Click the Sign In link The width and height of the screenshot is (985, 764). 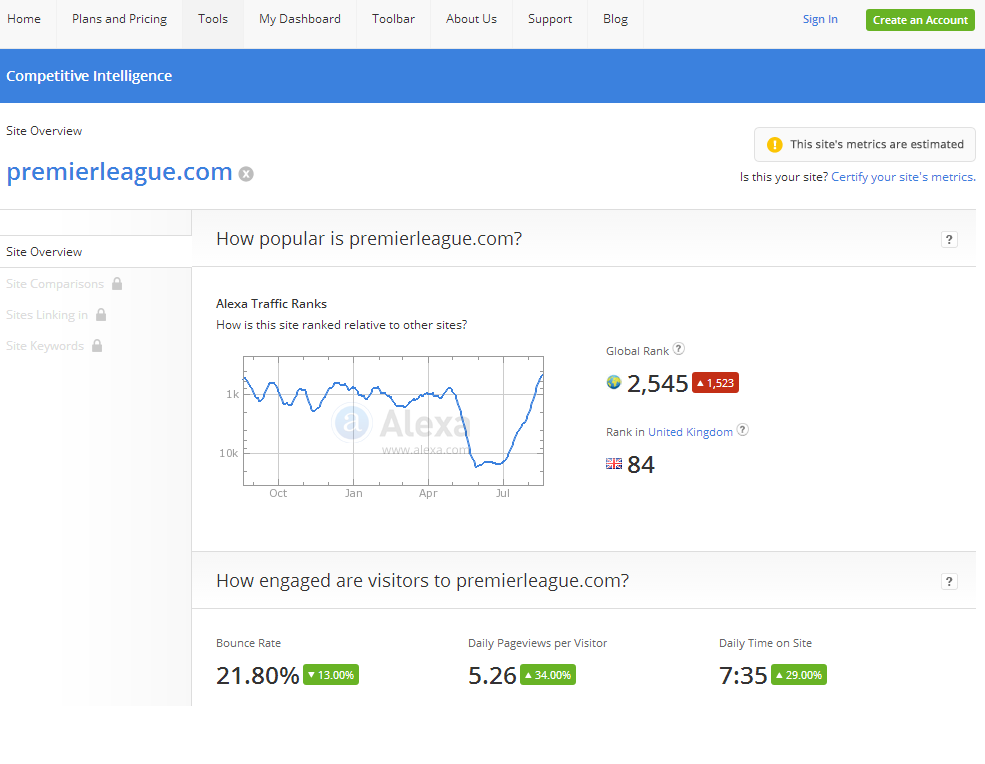pyautogui.click(x=820, y=19)
